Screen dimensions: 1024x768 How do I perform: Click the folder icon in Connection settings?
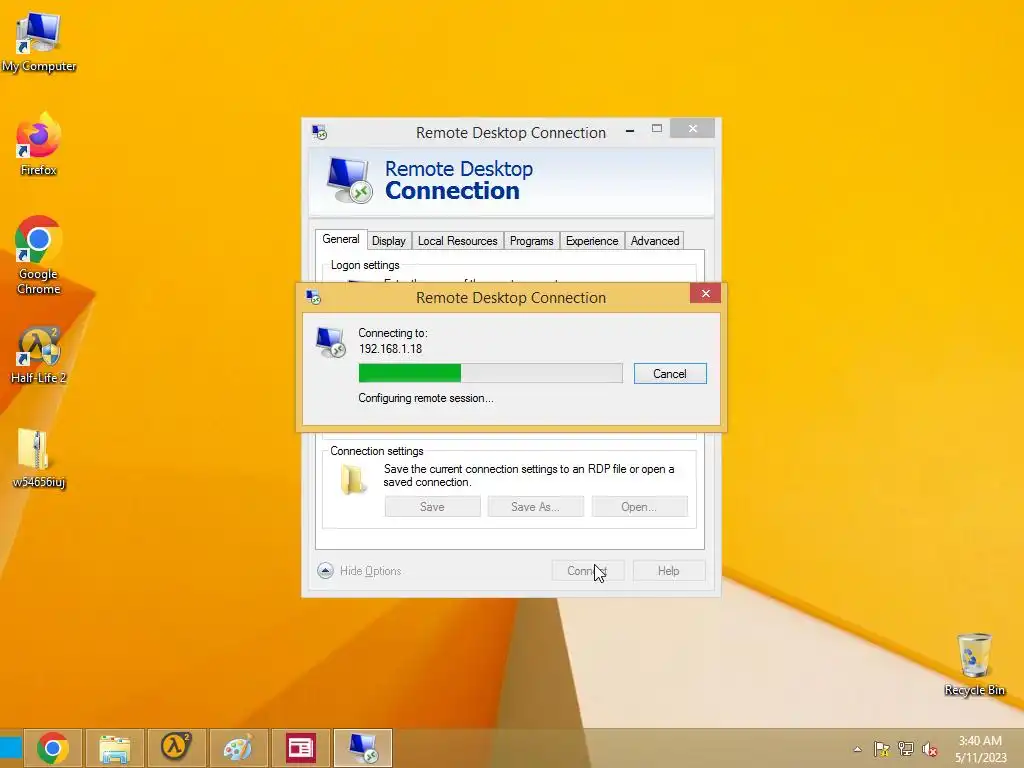tap(353, 480)
